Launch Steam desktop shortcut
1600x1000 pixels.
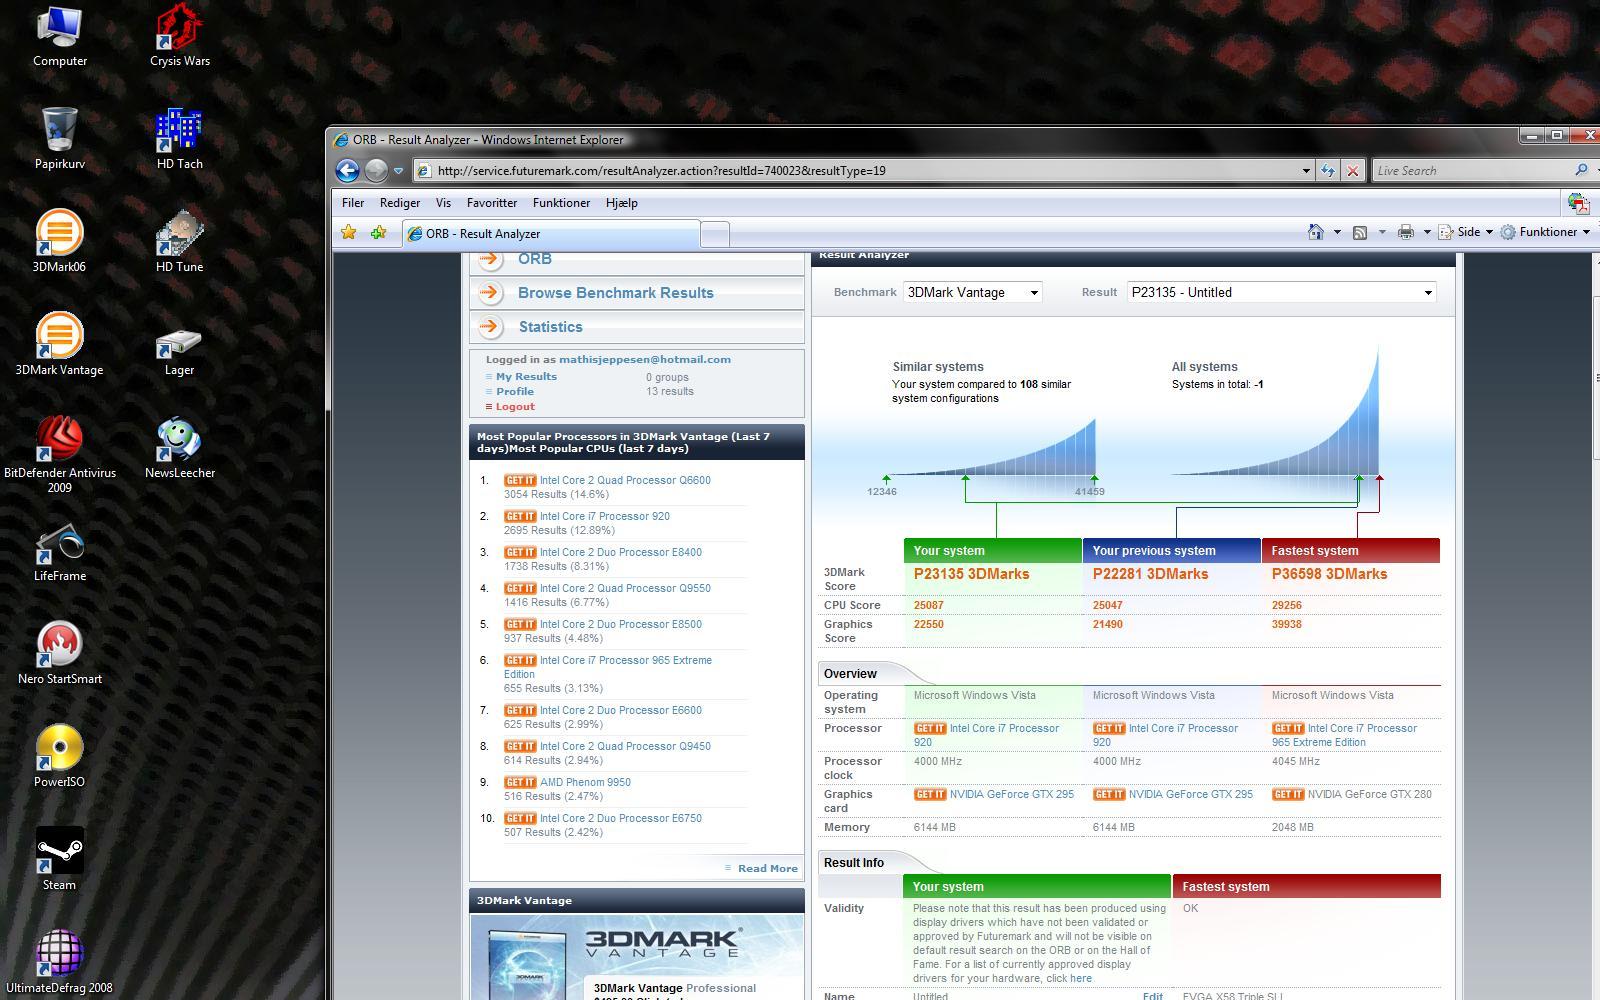pos(59,859)
